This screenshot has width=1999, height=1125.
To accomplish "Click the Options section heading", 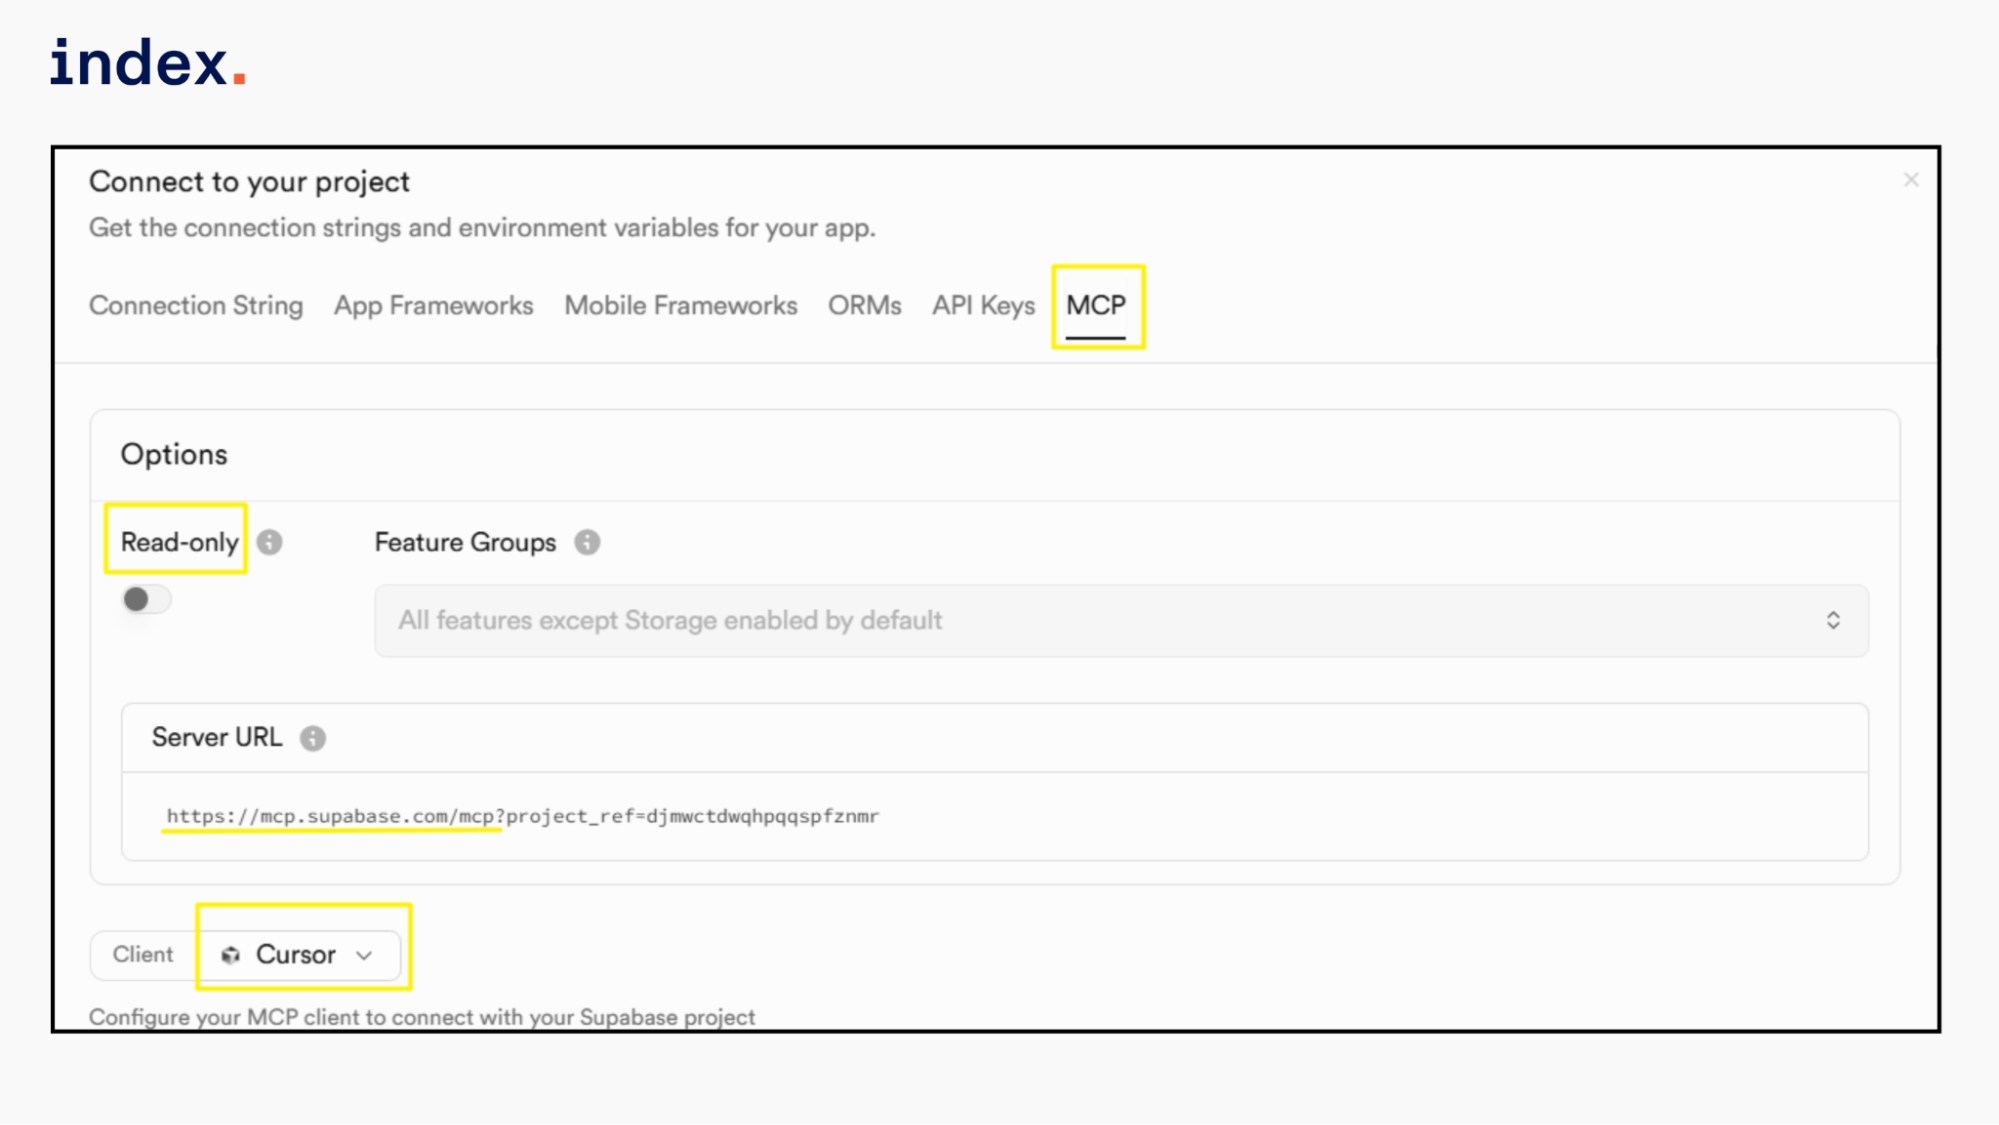I will pos(174,455).
